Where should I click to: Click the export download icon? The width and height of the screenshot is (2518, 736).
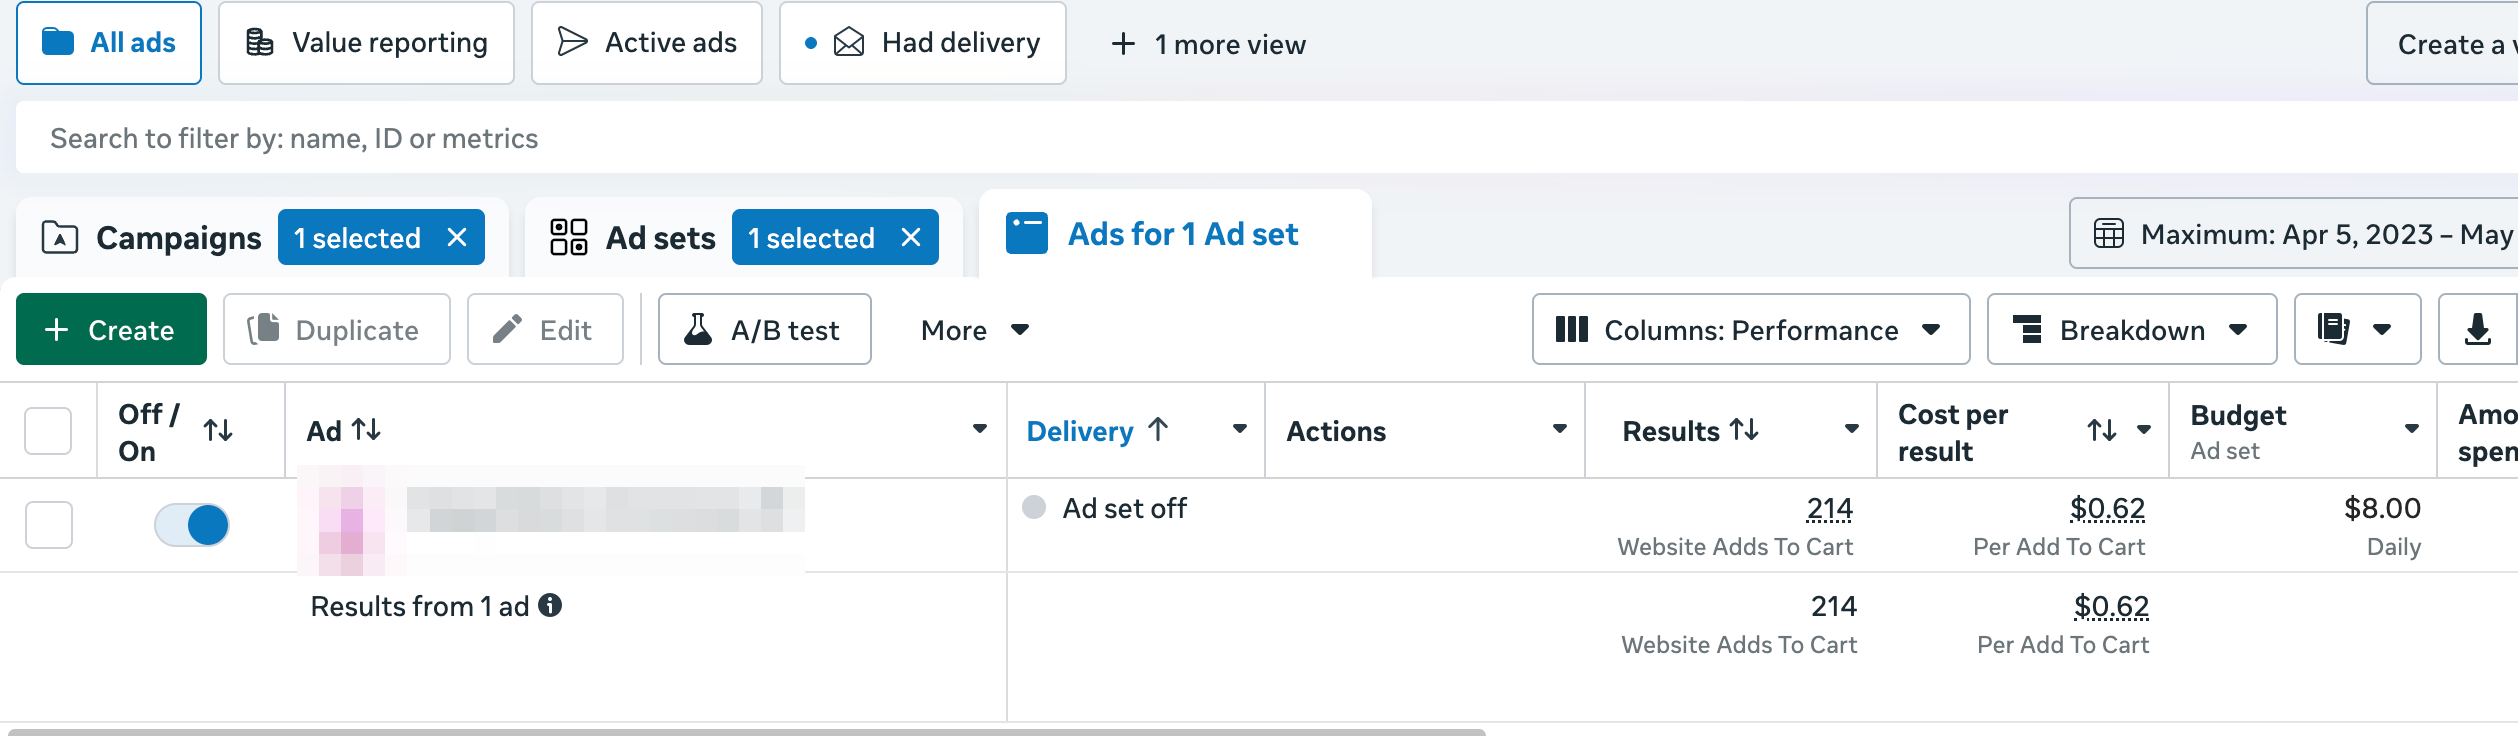pos(2478,329)
